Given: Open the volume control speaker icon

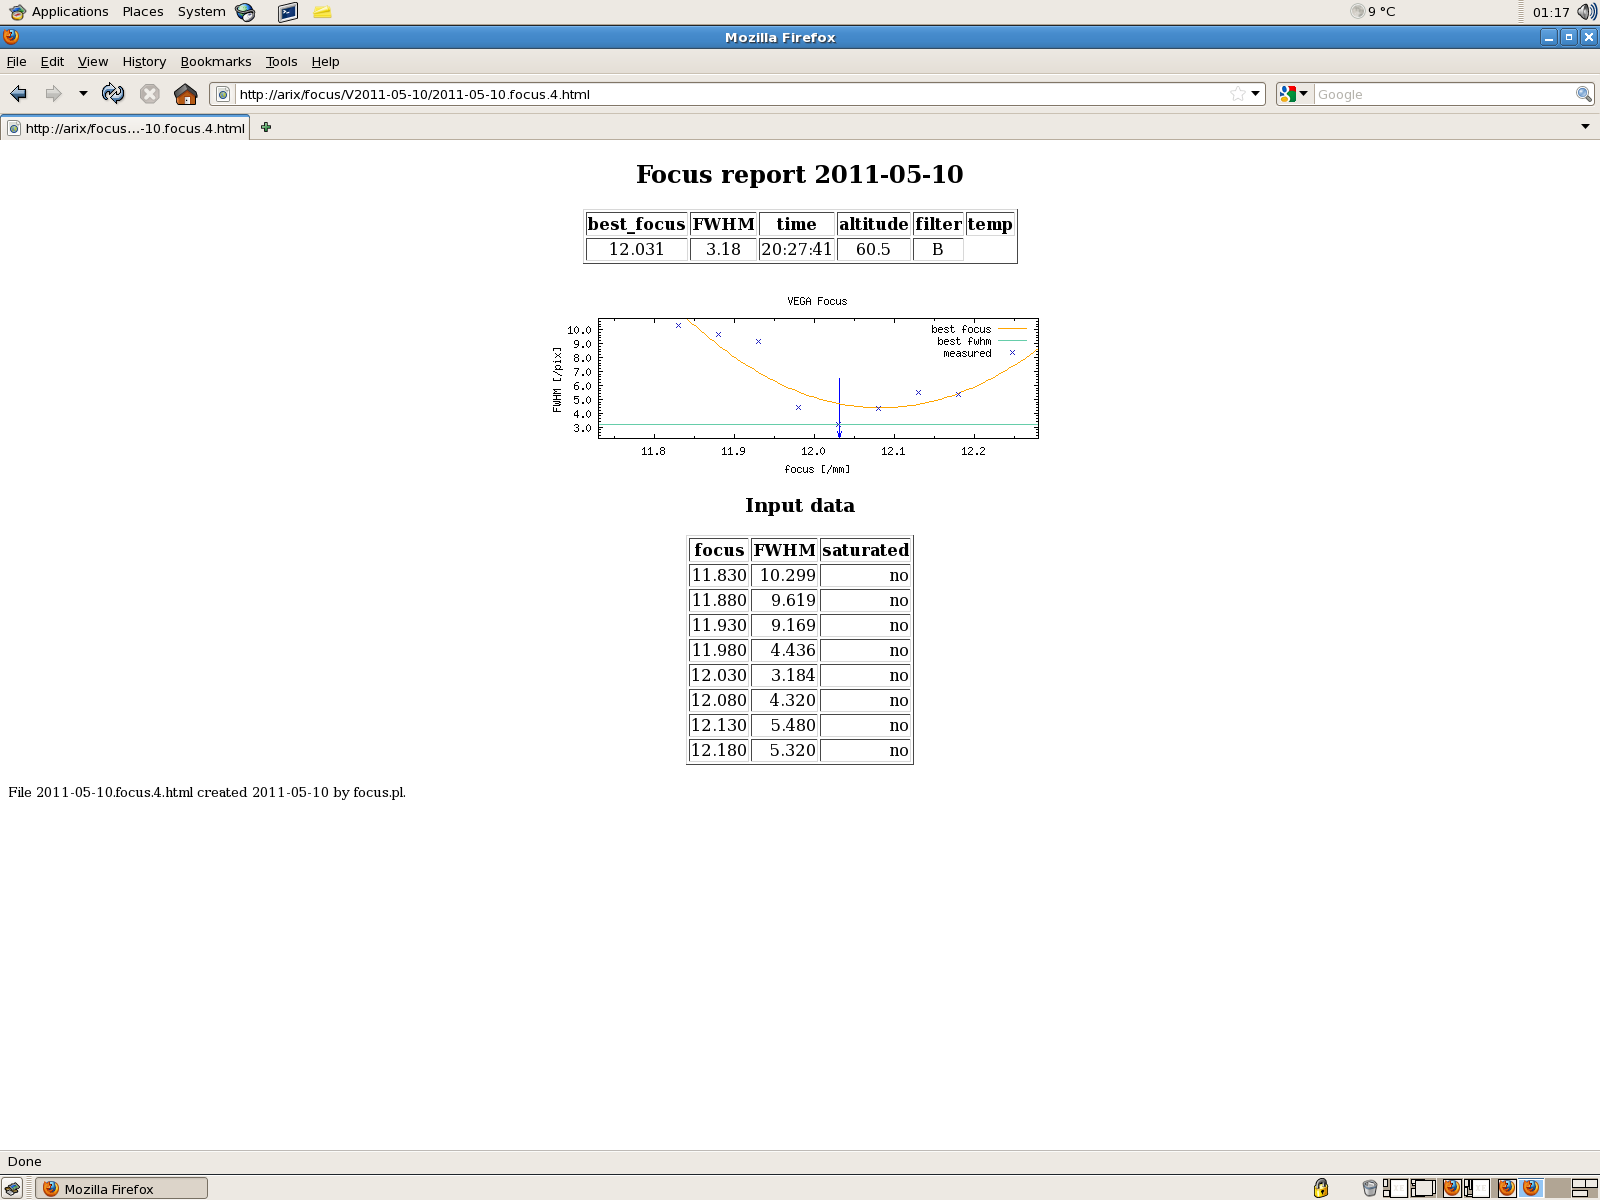Looking at the screenshot, I should [1587, 12].
